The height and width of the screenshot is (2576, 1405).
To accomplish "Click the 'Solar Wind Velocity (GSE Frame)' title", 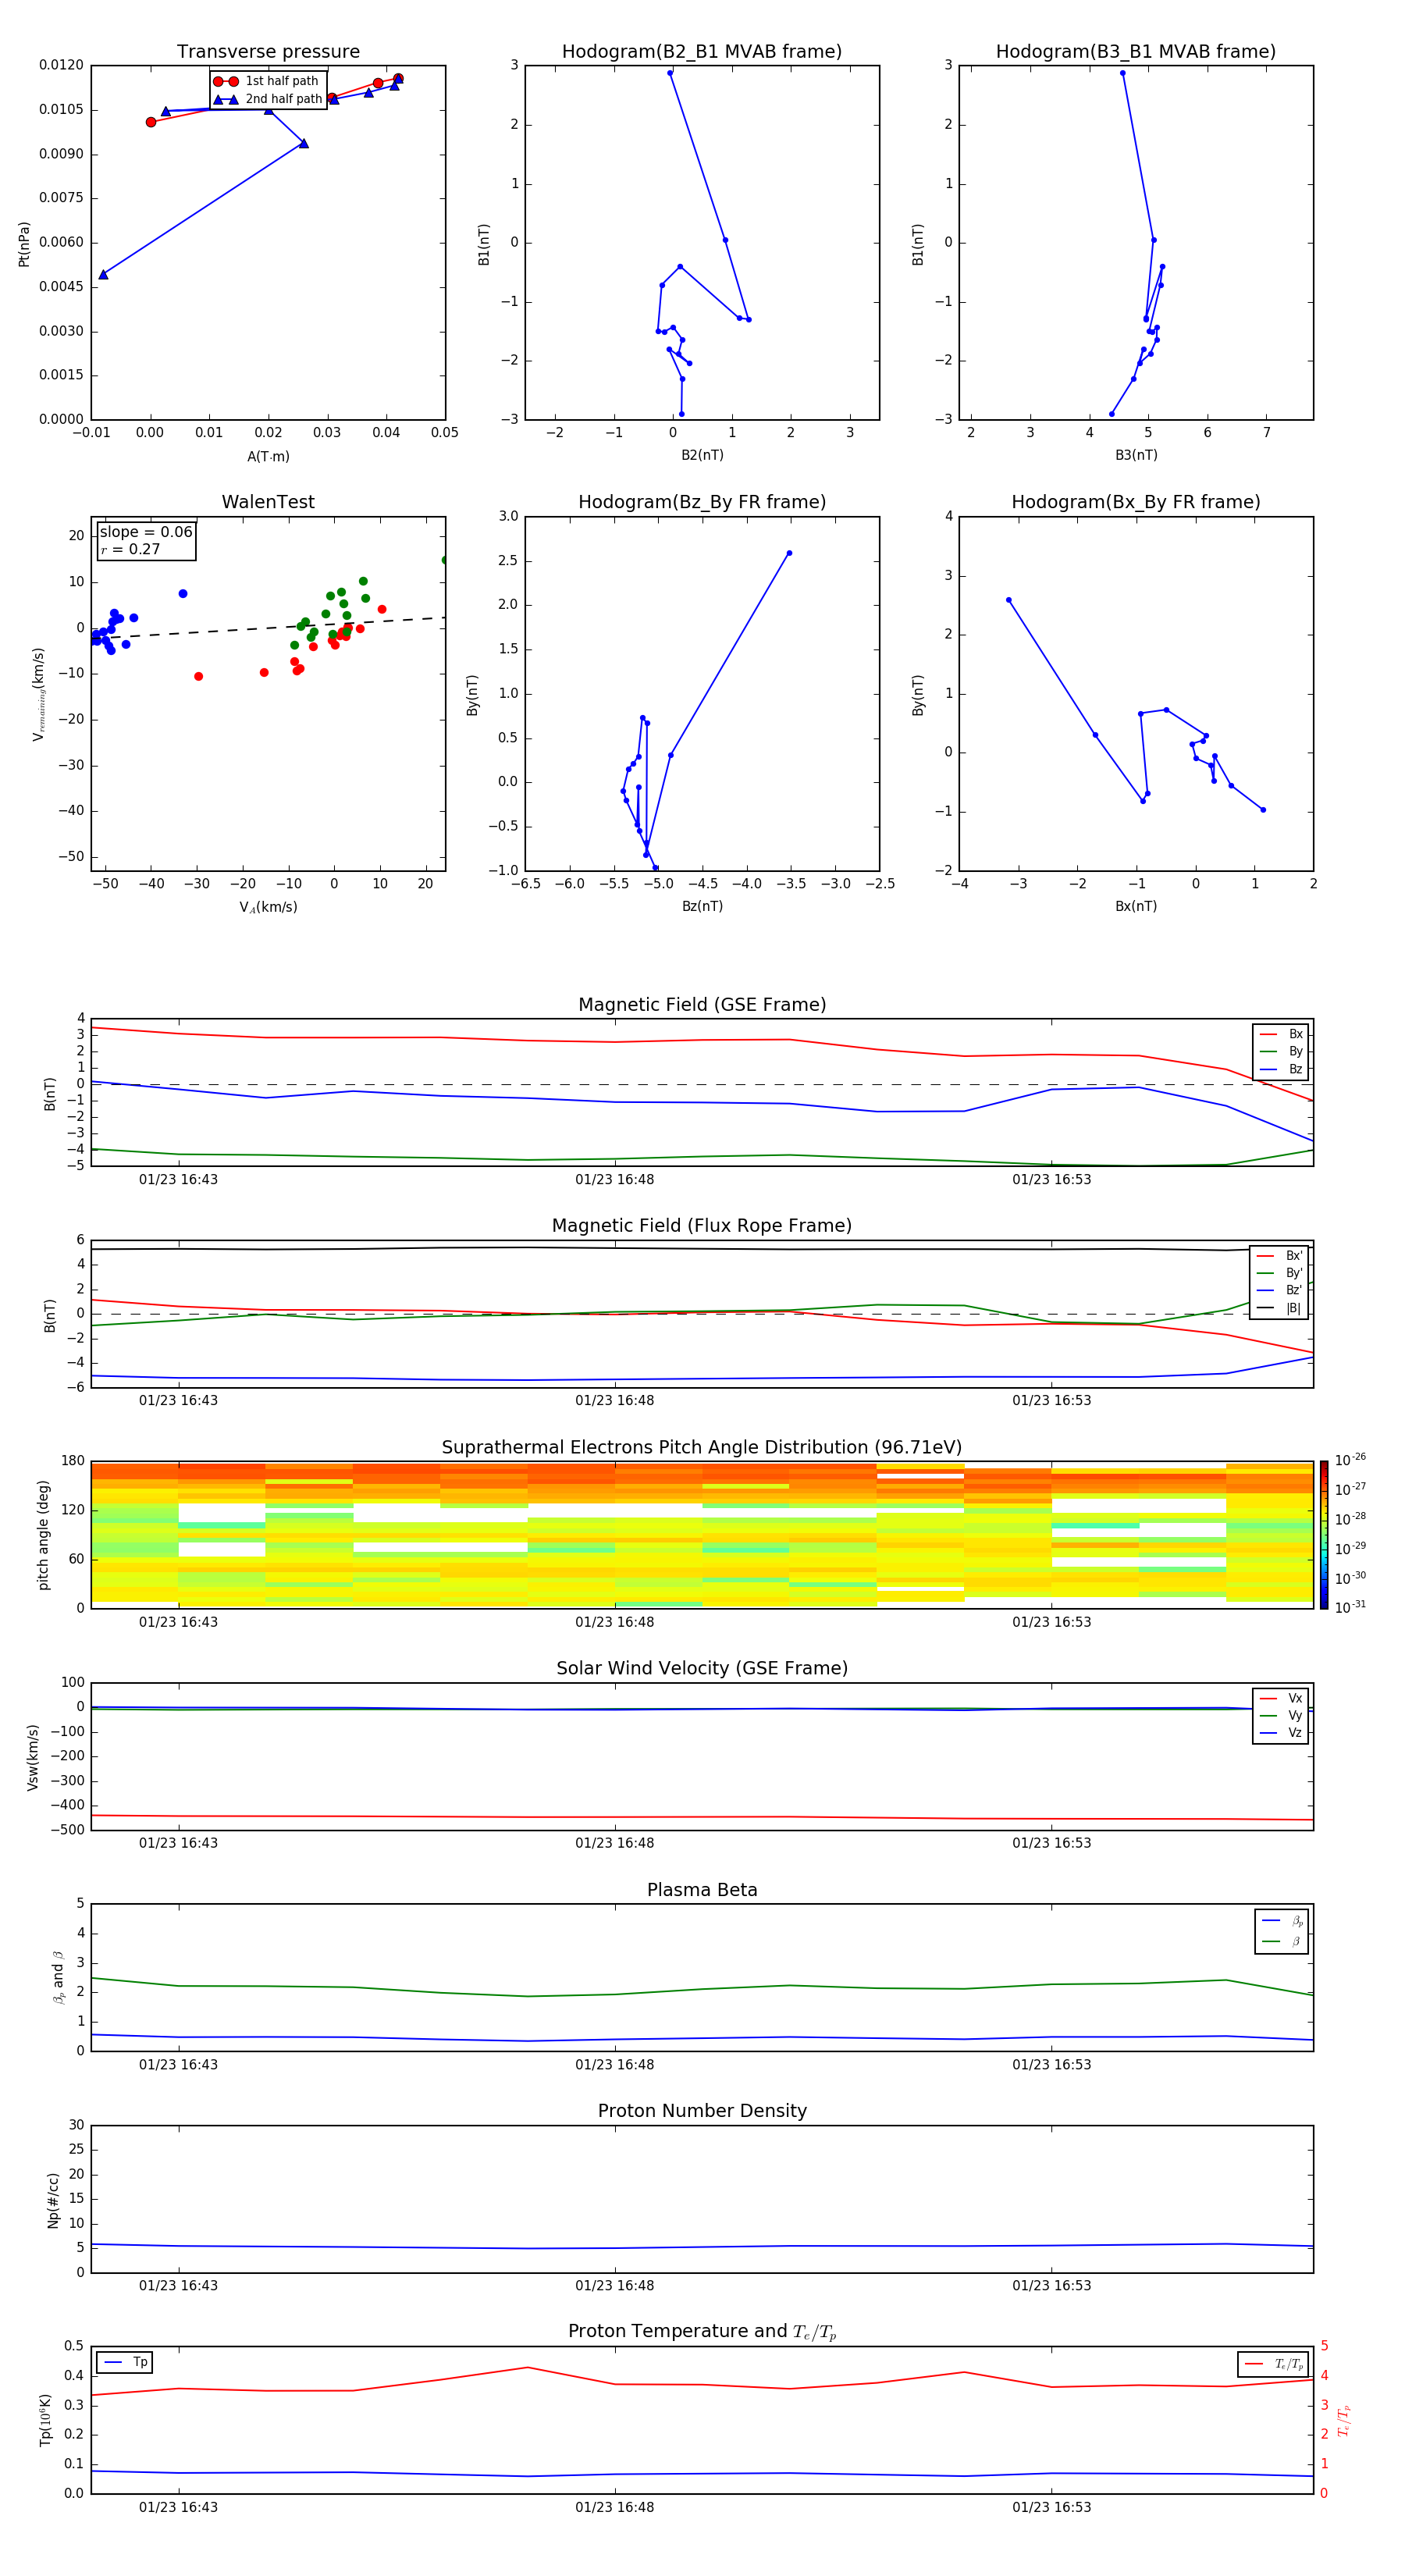I will tap(702, 1669).
